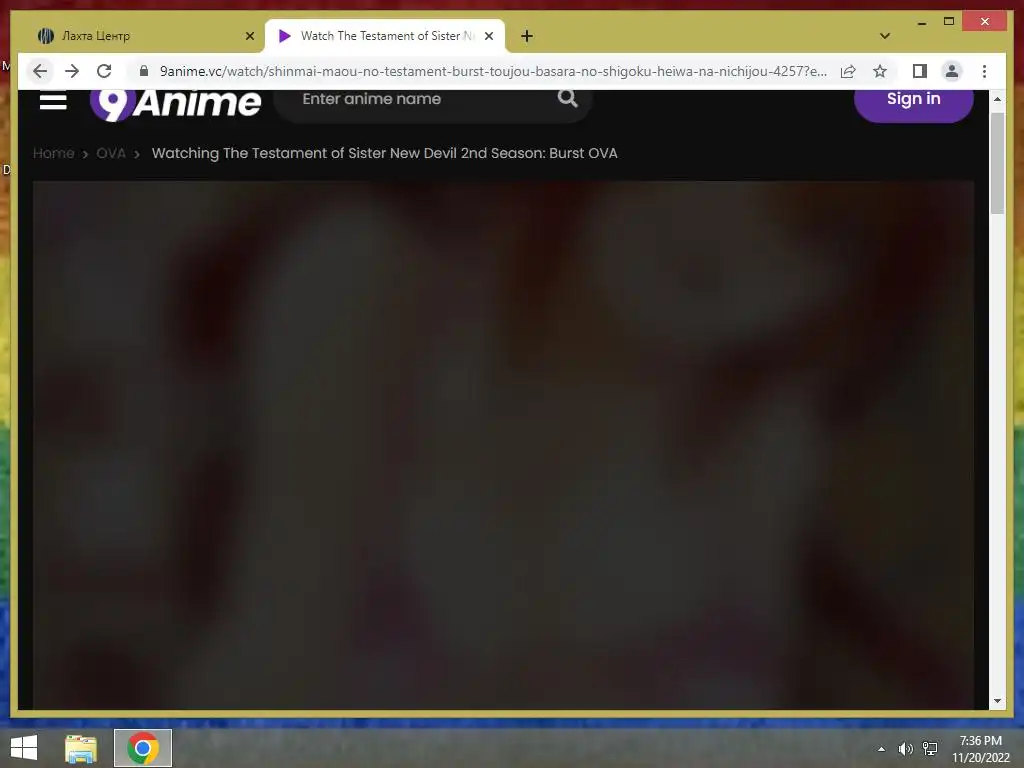
Task: Open a new tab
Action: point(526,36)
